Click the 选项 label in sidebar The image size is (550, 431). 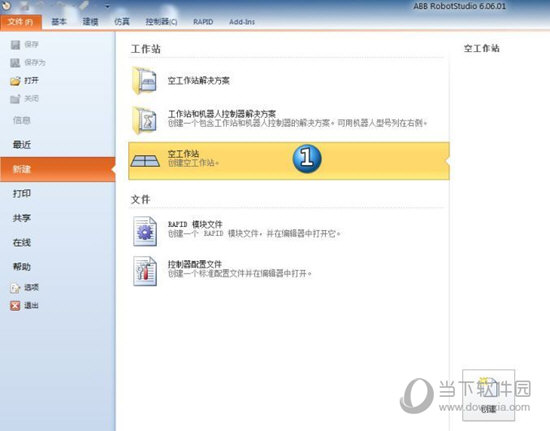pyautogui.click(x=31, y=288)
